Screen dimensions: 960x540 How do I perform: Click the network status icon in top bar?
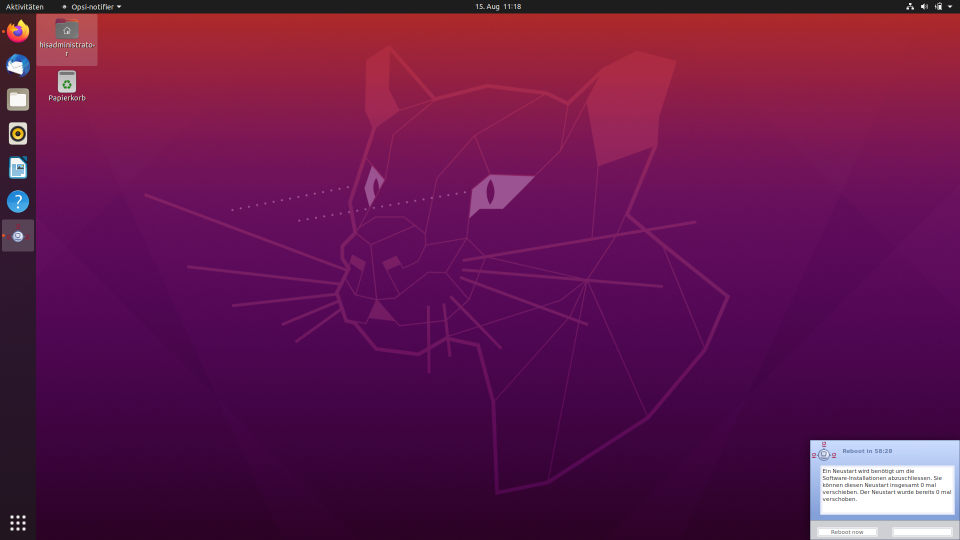pos(910,7)
